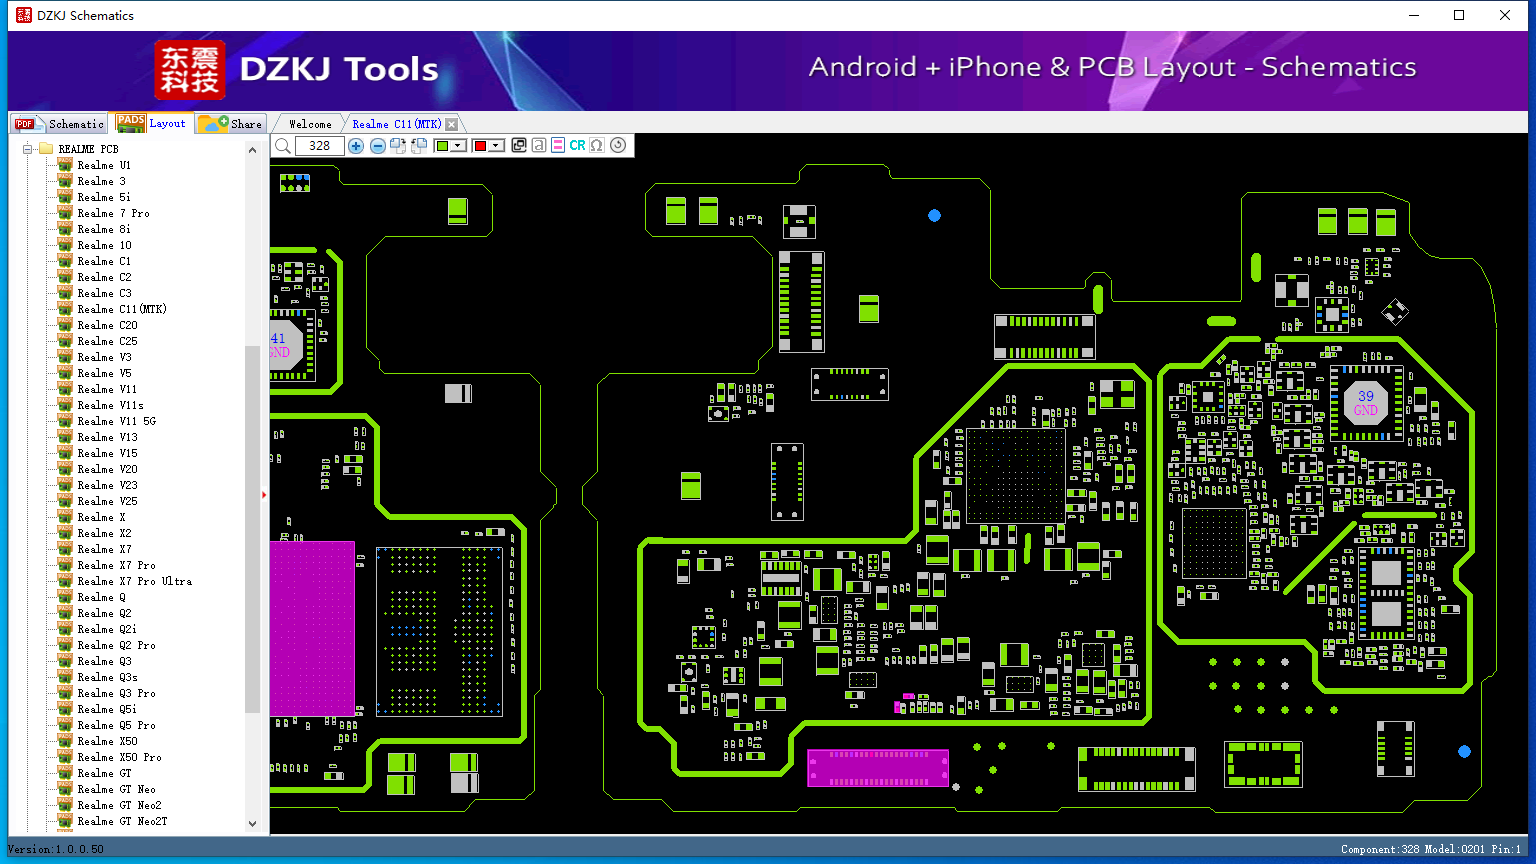This screenshot has height=864, width=1536.
Task: Open Realme C20 layout
Action: pyautogui.click(x=107, y=325)
